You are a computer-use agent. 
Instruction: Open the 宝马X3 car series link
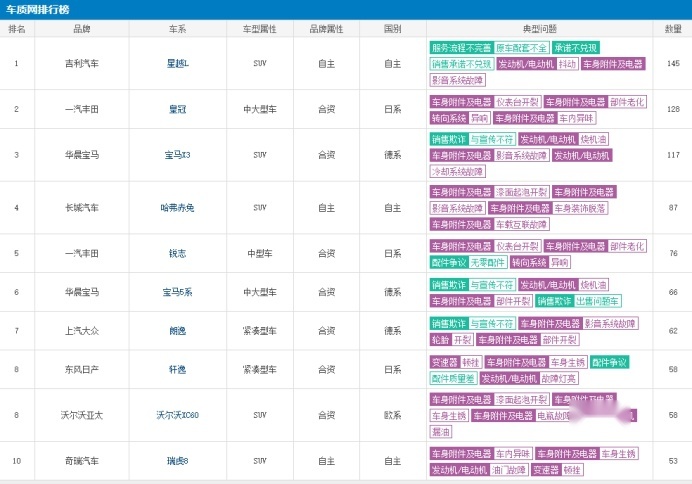(x=177, y=155)
